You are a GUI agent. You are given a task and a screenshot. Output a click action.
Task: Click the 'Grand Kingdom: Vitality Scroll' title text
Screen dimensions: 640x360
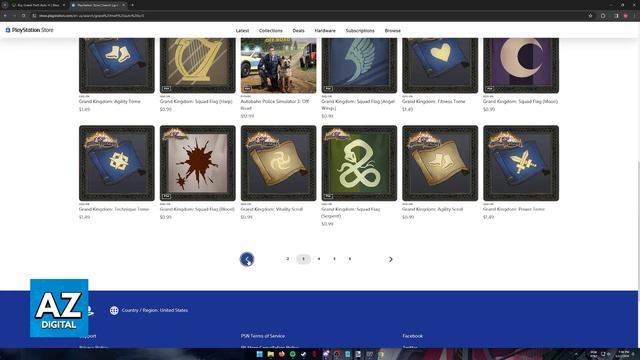click(x=271, y=209)
